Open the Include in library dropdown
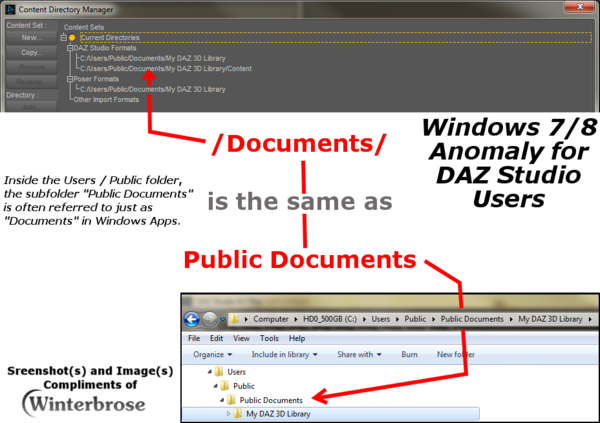Image resolution: width=600 pixels, height=423 pixels. click(284, 355)
